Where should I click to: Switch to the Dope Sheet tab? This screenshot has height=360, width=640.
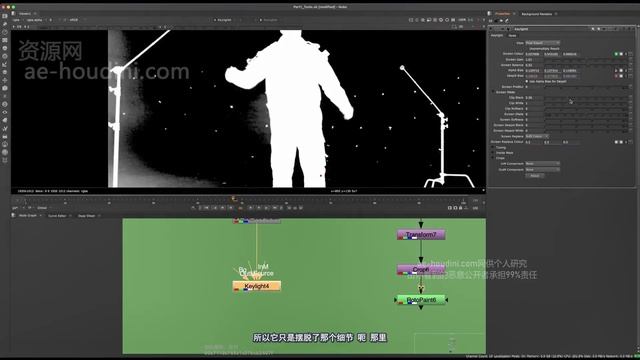(x=86, y=216)
